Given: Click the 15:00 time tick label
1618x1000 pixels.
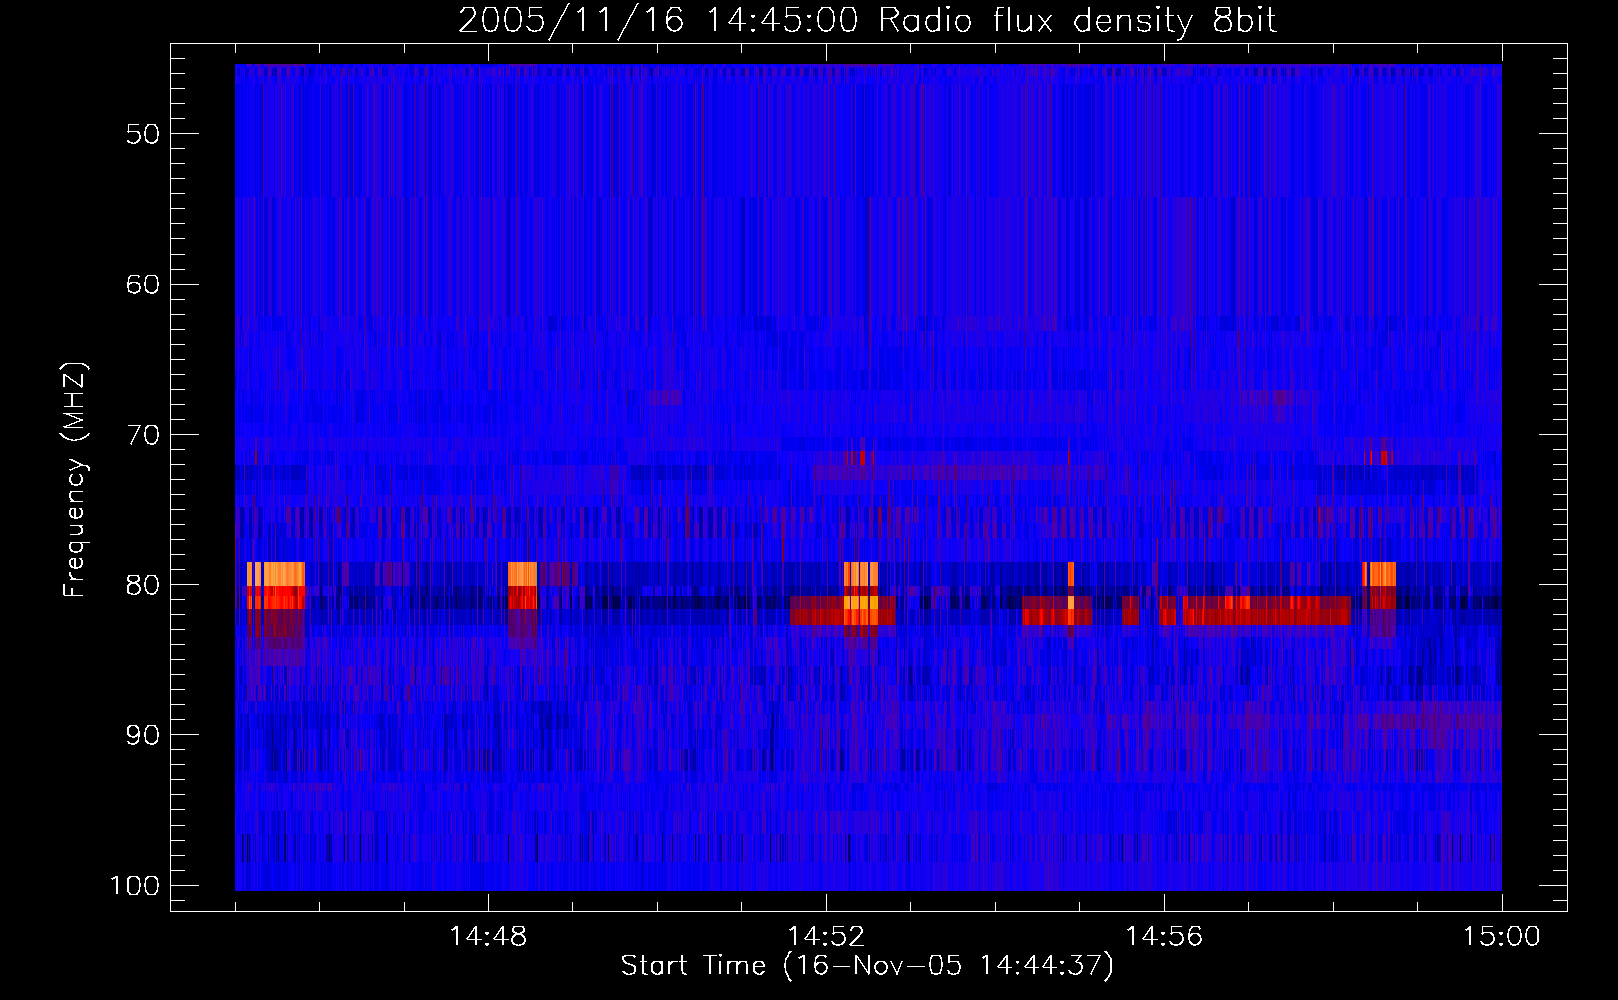Looking at the screenshot, I should click(x=1502, y=937).
